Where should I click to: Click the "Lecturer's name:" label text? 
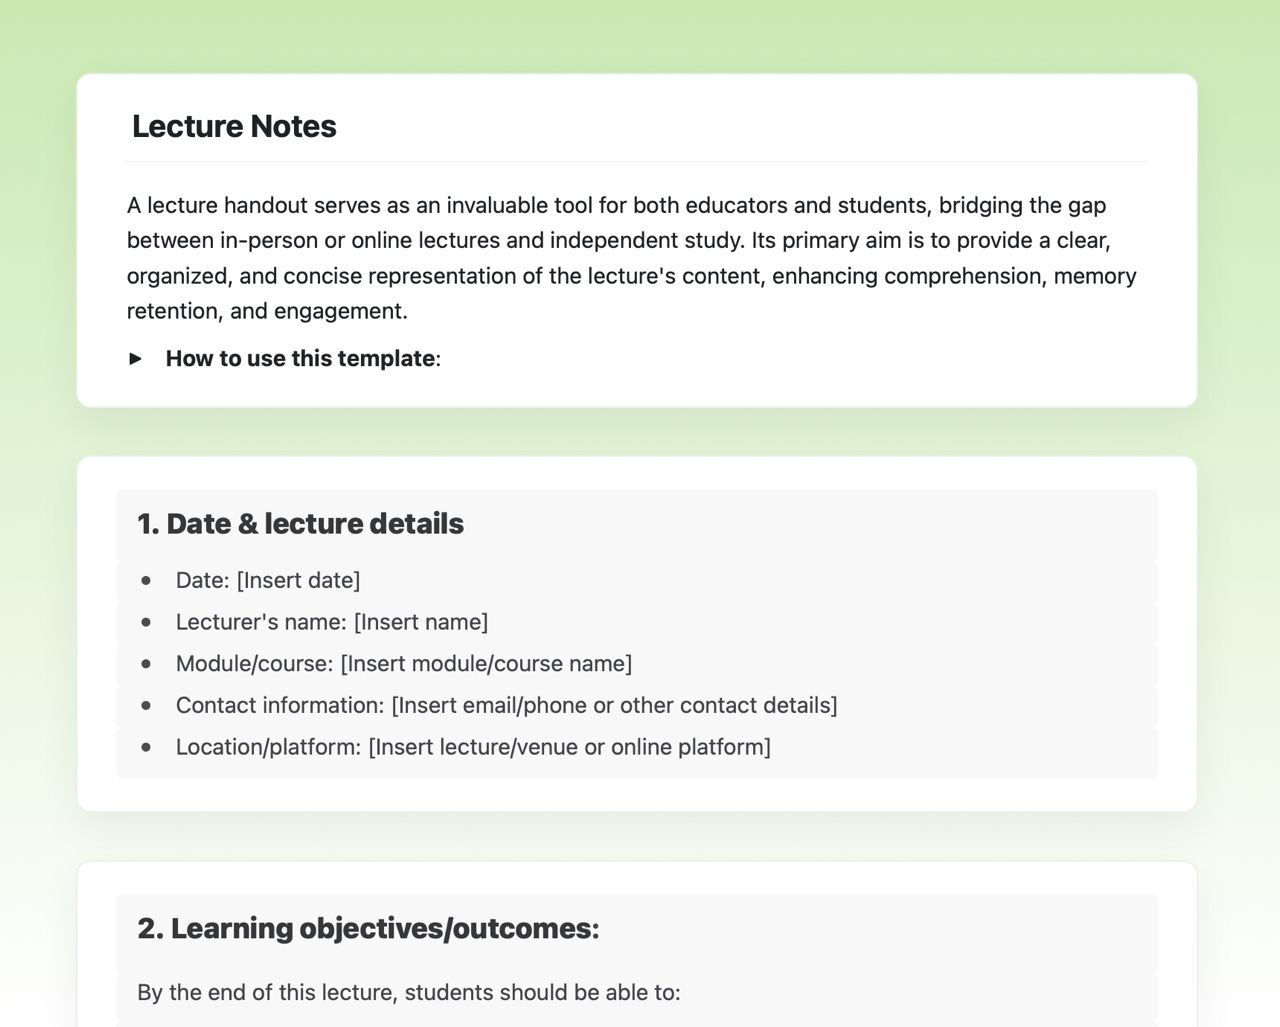click(x=261, y=622)
